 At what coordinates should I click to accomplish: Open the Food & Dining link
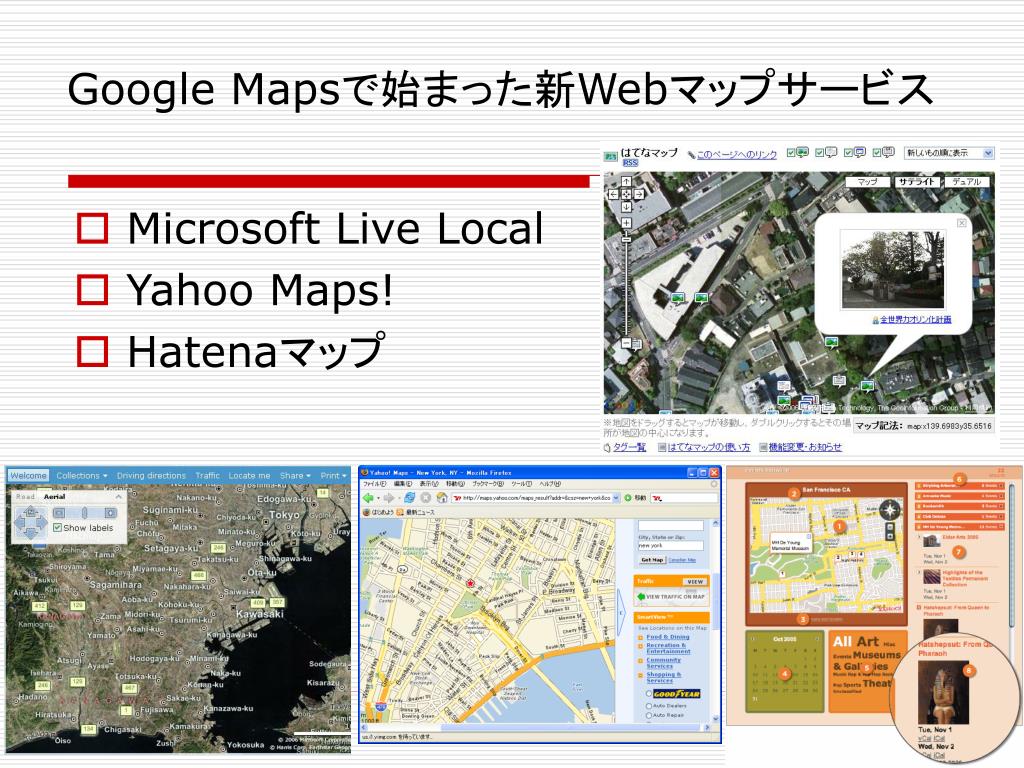[x=668, y=637]
